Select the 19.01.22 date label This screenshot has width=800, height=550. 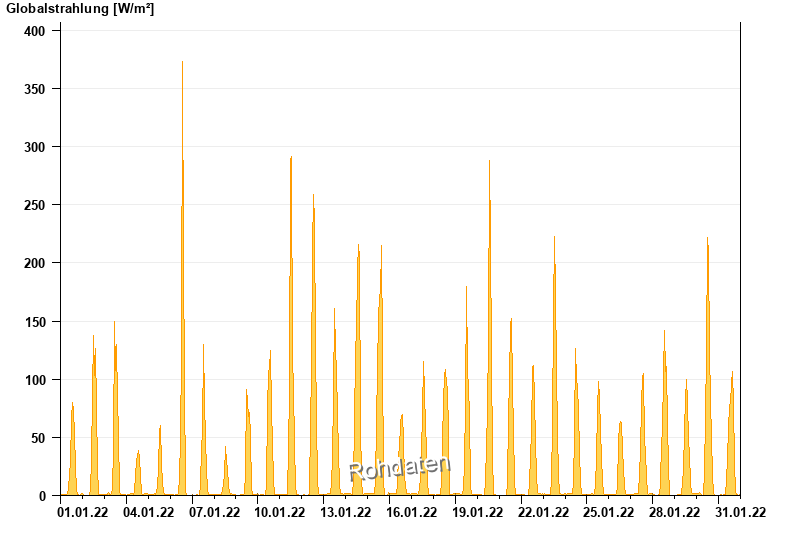(x=478, y=512)
